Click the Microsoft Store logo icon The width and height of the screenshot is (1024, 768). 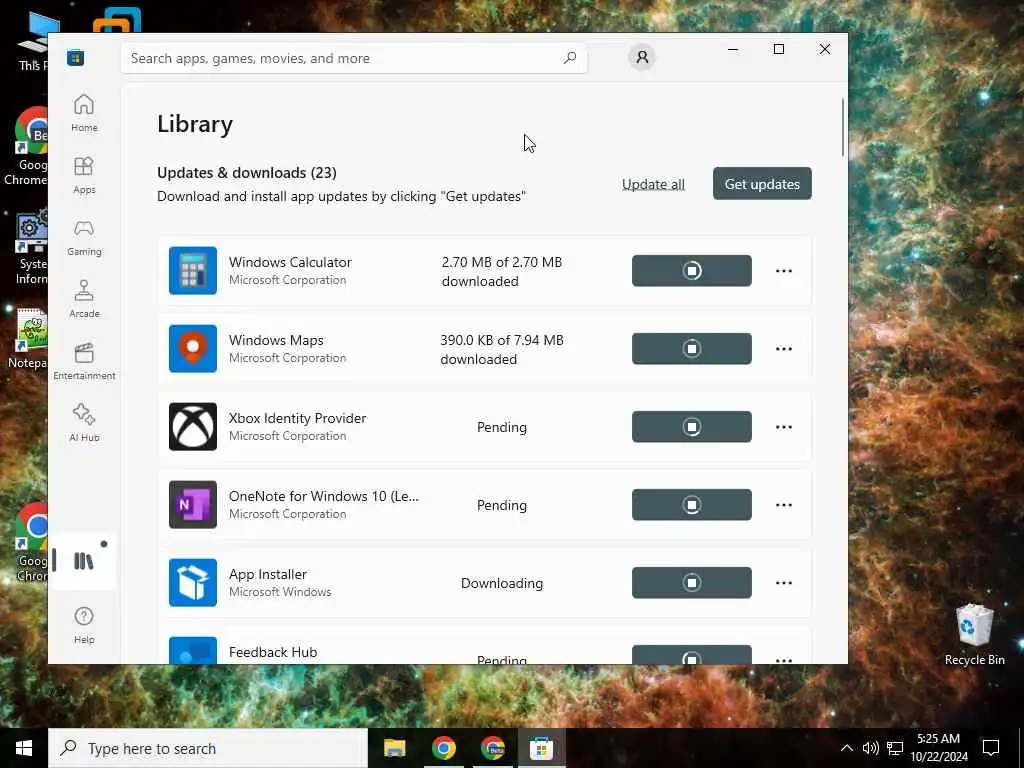(75, 57)
